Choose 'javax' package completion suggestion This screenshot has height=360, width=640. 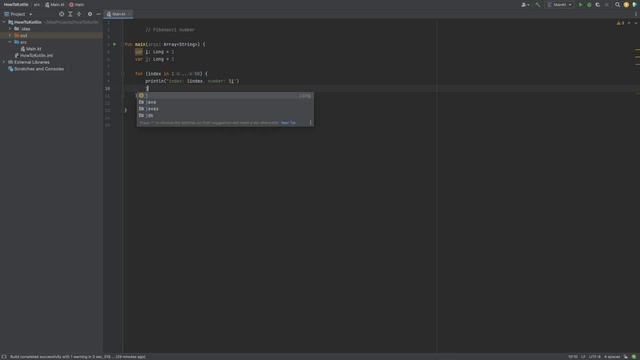pyautogui.click(x=225, y=109)
